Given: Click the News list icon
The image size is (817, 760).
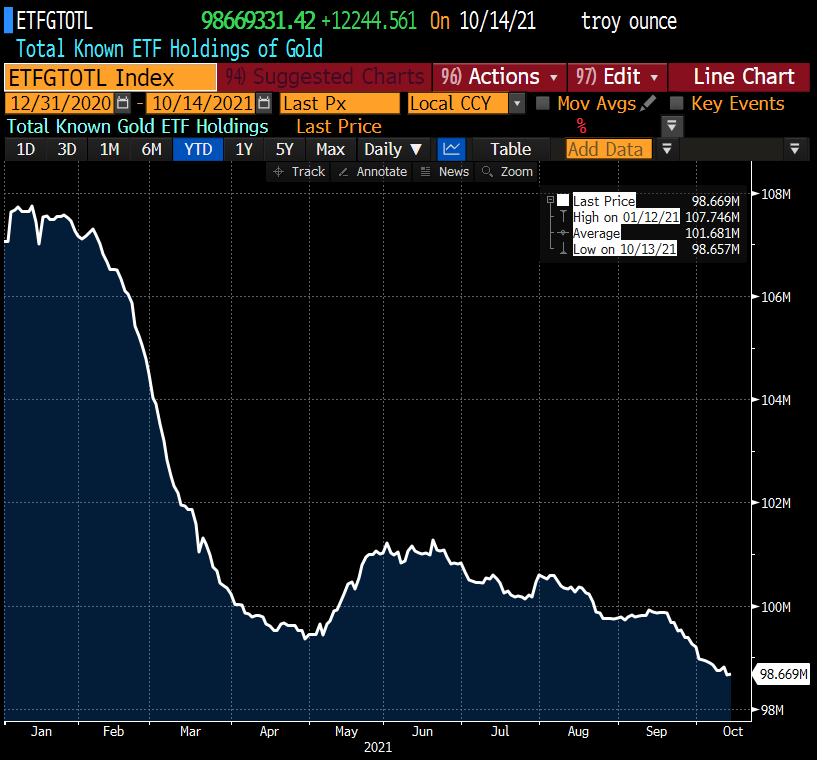Looking at the screenshot, I should click(x=426, y=172).
